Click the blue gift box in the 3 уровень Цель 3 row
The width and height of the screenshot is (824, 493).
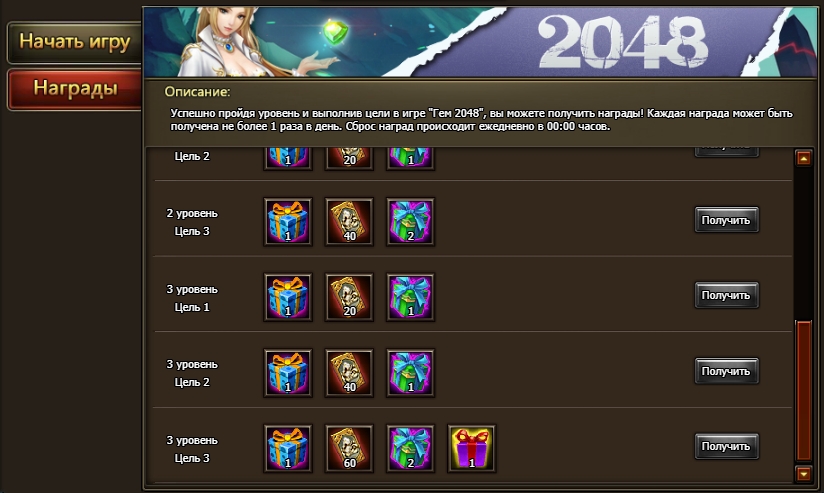point(287,448)
